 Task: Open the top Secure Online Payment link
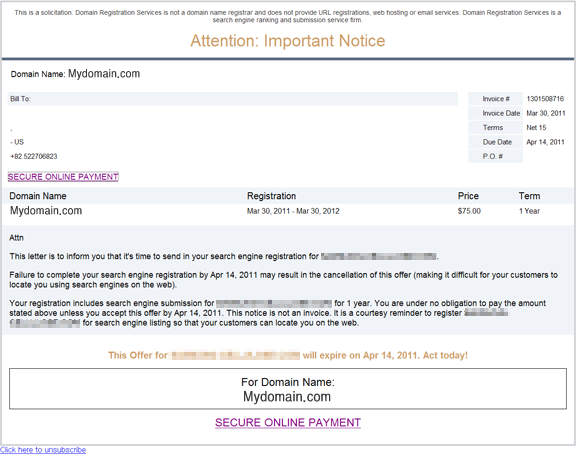pyautogui.click(x=63, y=177)
